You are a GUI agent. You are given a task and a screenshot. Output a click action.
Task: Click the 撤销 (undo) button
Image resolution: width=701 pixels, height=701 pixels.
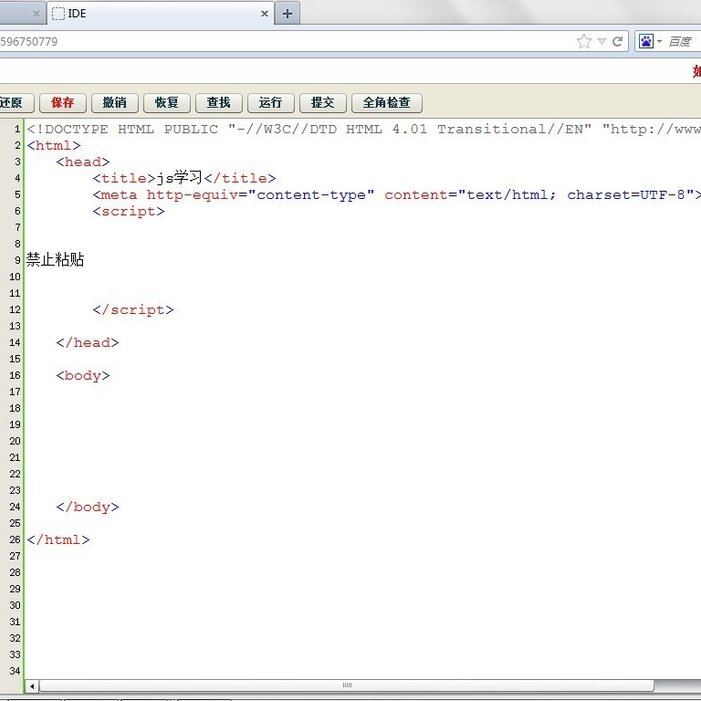pyautogui.click(x=115, y=103)
